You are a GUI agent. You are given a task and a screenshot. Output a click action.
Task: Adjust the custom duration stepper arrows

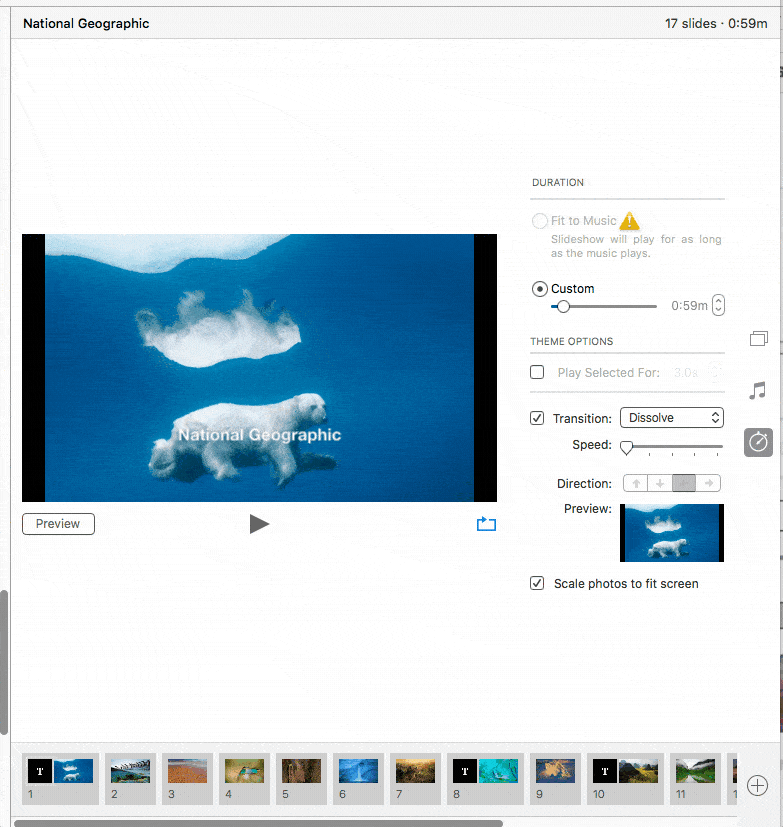(718, 305)
